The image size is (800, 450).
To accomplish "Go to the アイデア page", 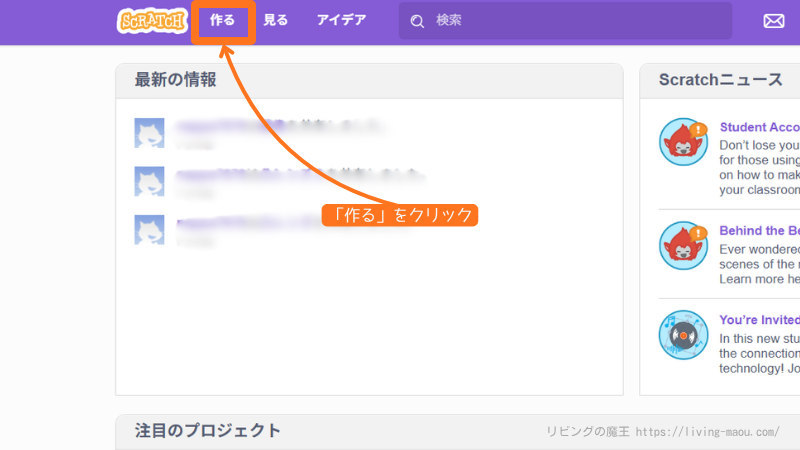I will [x=341, y=20].
